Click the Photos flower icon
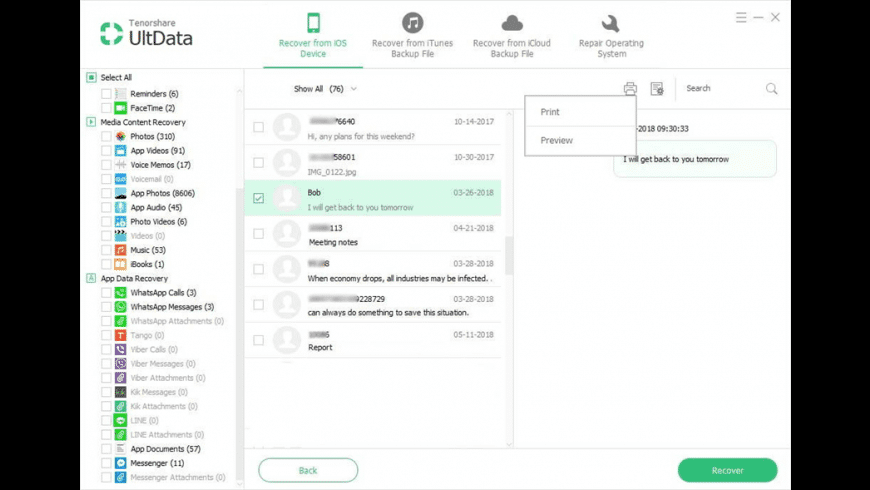870x490 pixels. click(120, 137)
